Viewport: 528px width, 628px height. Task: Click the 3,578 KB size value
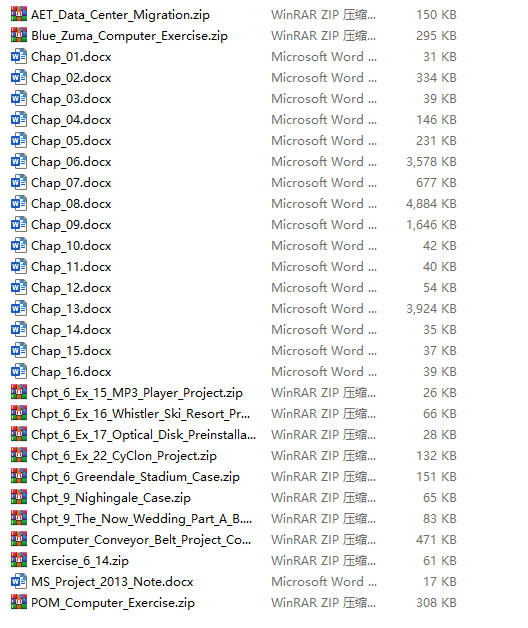click(431, 161)
